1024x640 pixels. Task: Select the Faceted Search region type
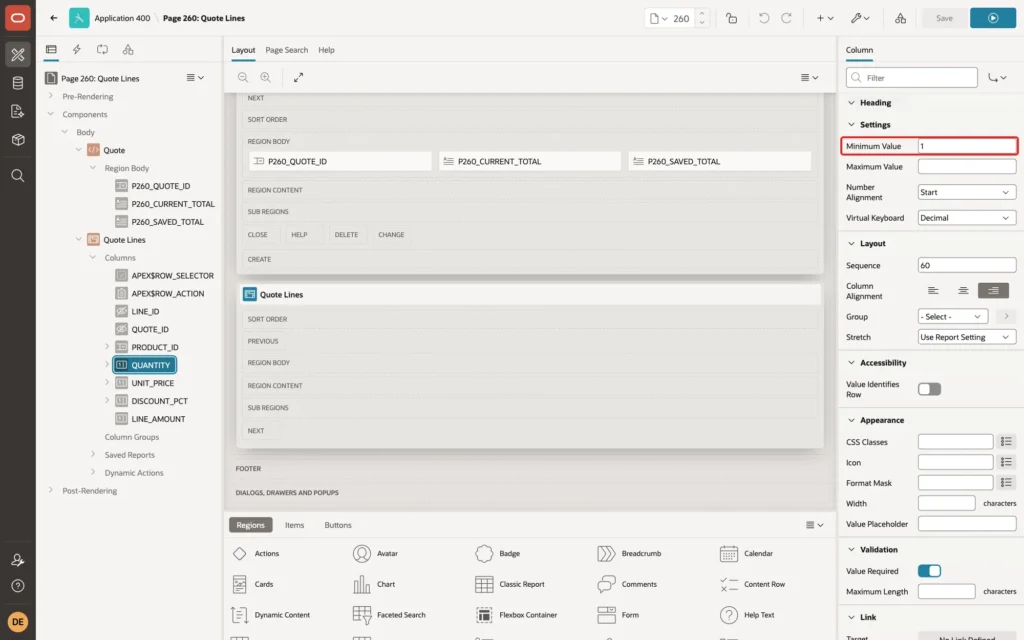(389, 615)
